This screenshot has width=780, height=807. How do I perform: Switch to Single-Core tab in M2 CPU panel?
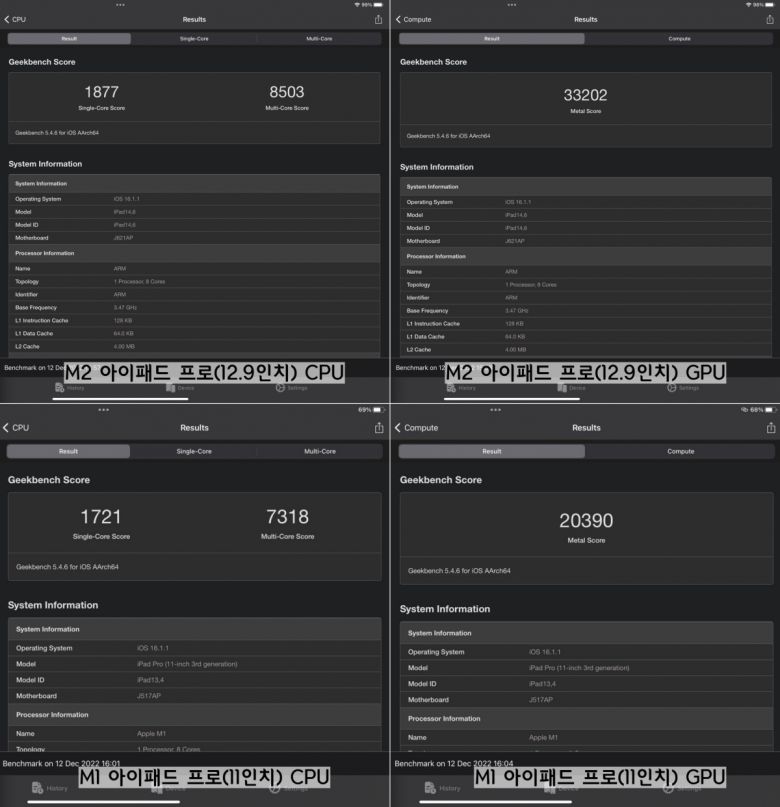pos(194,39)
